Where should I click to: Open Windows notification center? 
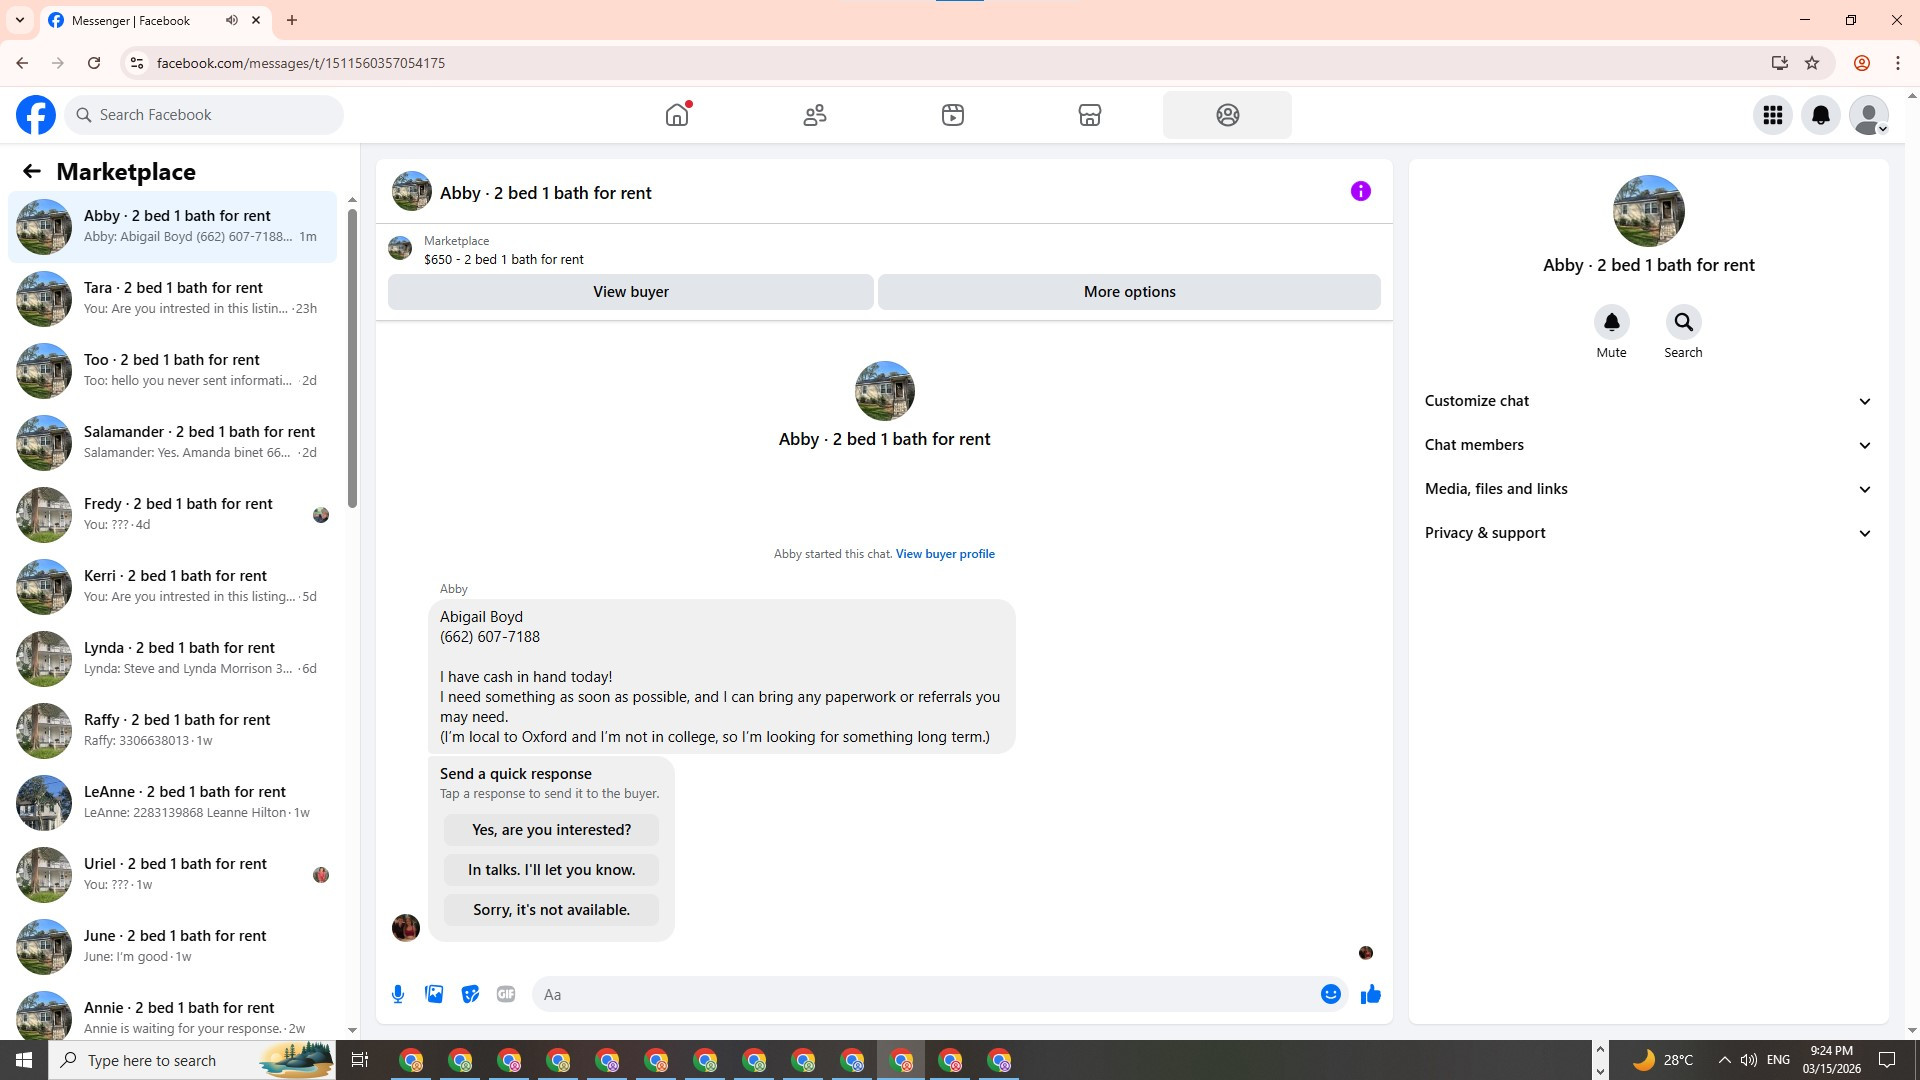[x=1887, y=1060]
